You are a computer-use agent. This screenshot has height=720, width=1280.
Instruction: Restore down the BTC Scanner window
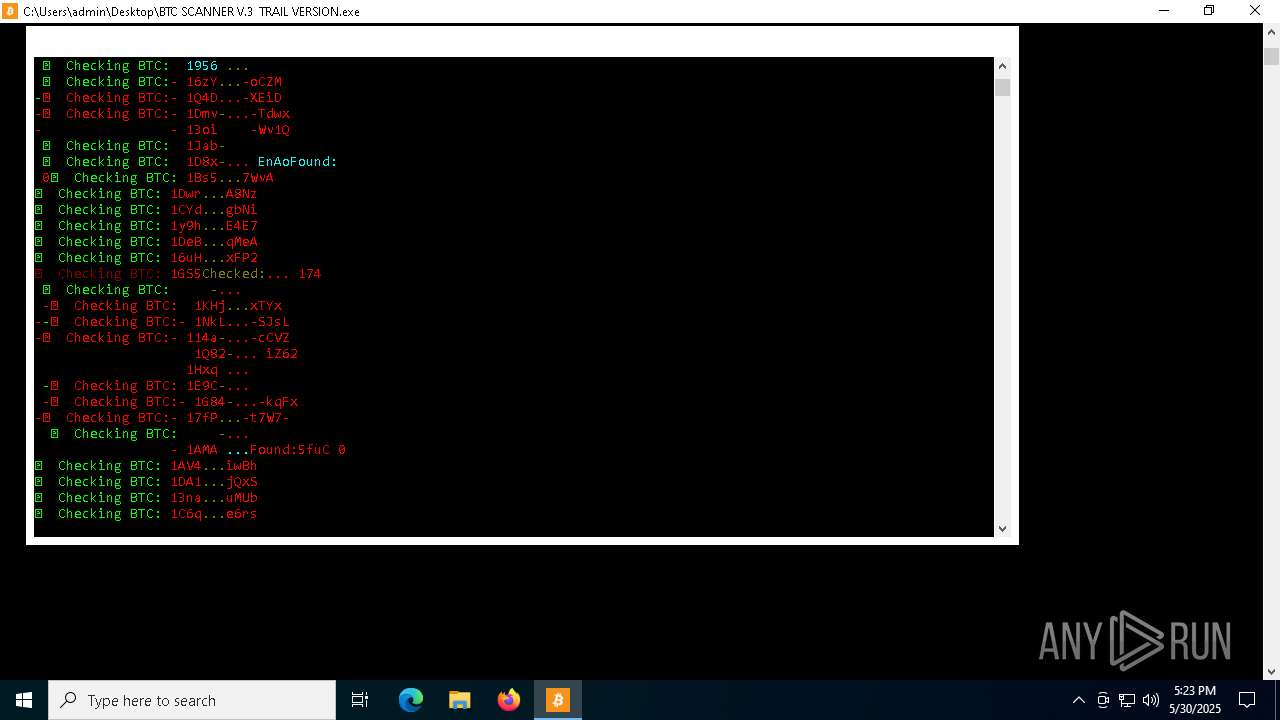pyautogui.click(x=1209, y=11)
